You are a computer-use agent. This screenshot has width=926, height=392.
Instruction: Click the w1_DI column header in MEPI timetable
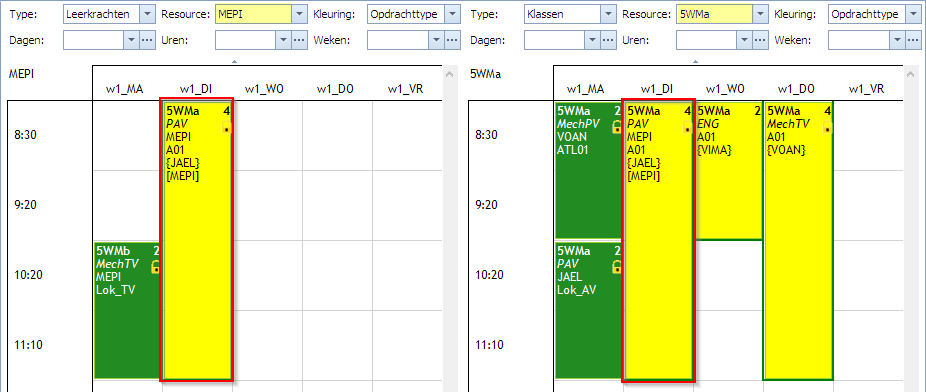tap(195, 89)
